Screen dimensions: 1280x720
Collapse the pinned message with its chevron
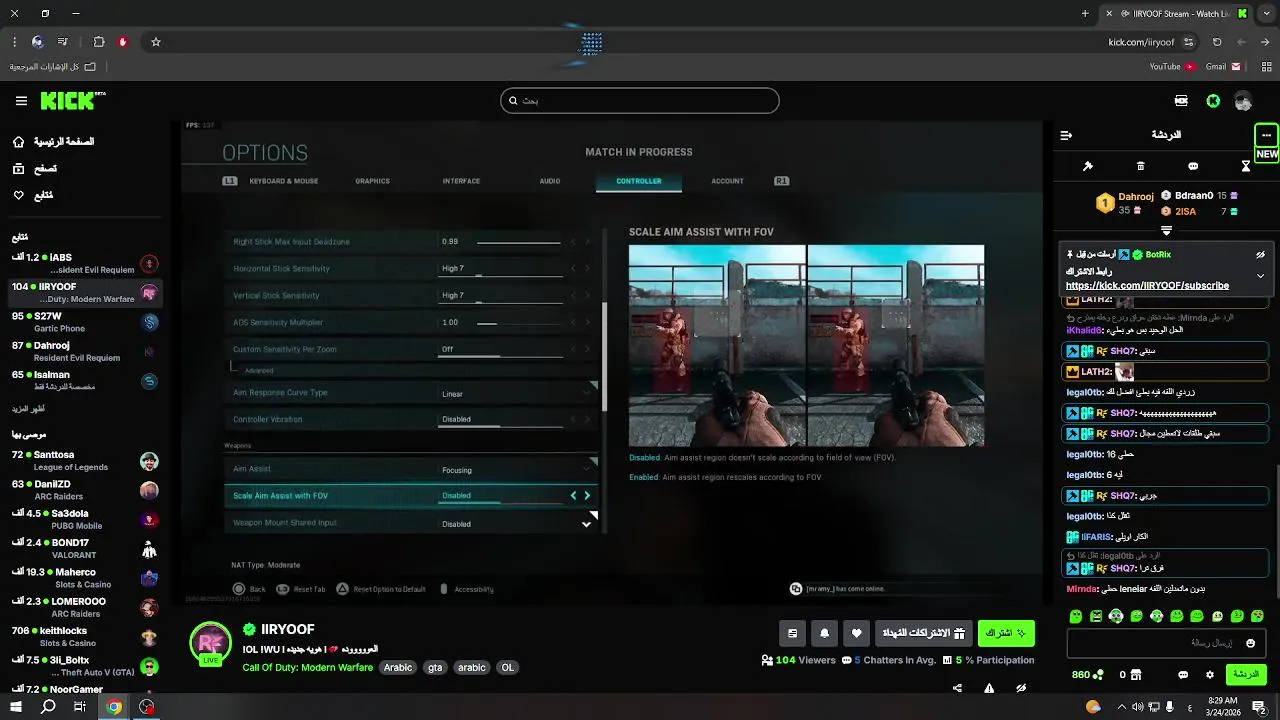pos(1261,276)
